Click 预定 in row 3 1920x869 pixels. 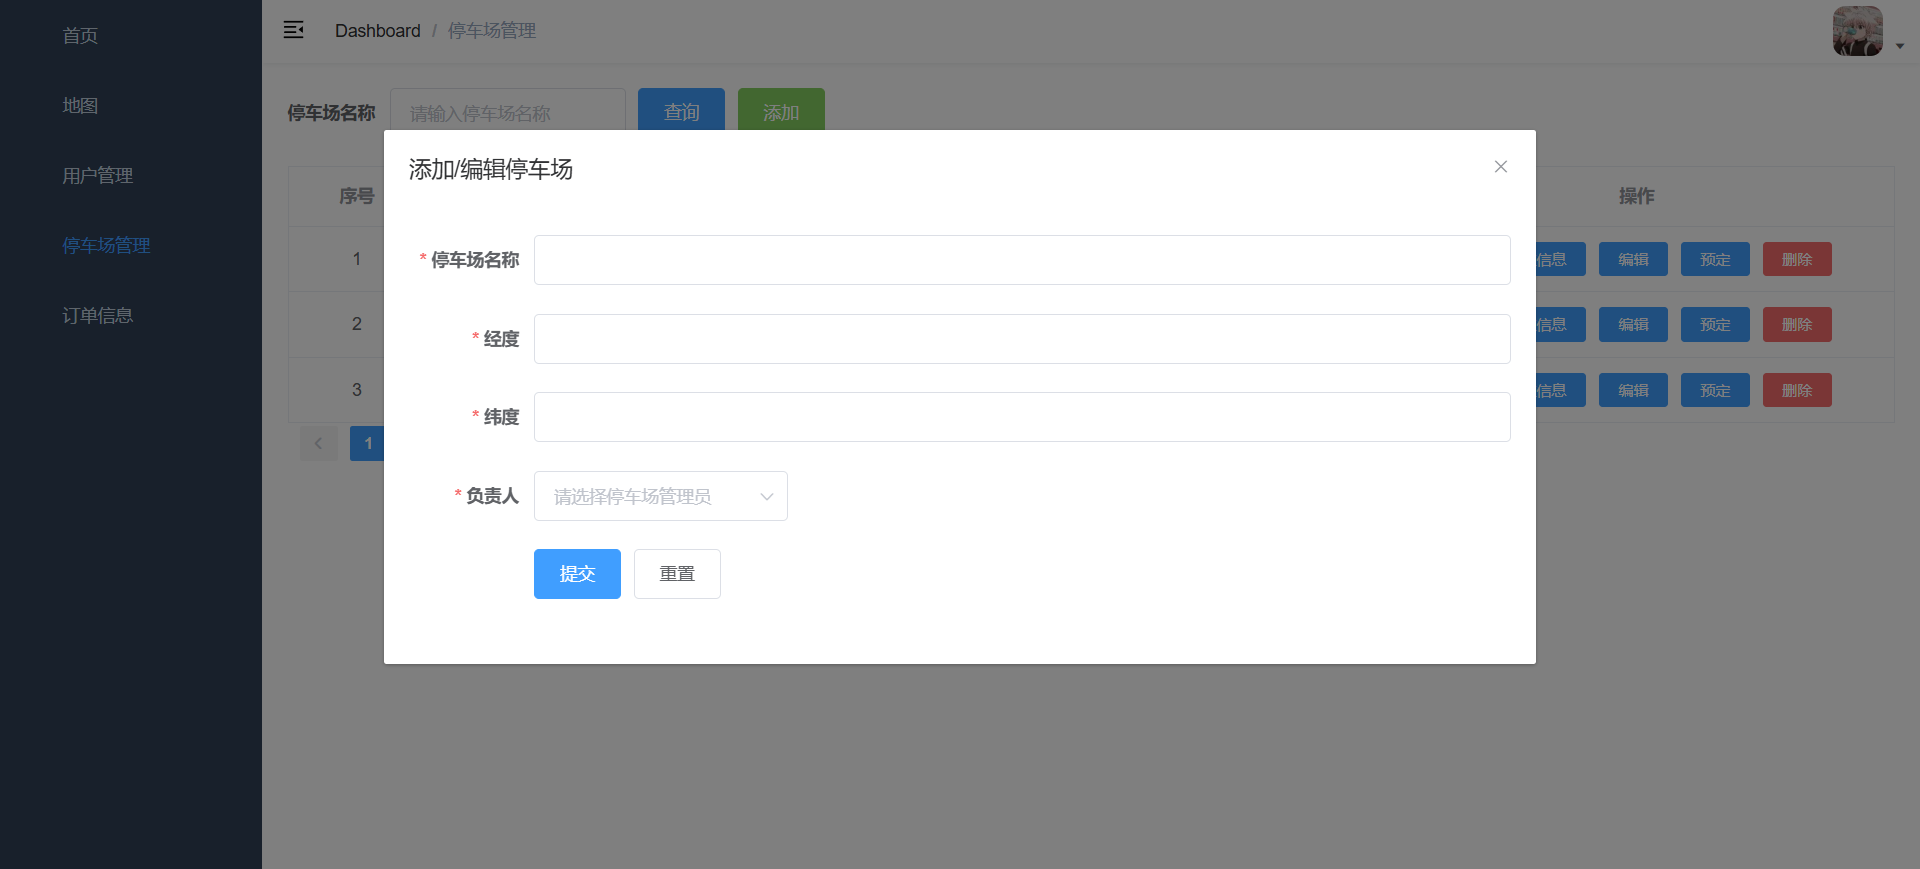(1715, 390)
